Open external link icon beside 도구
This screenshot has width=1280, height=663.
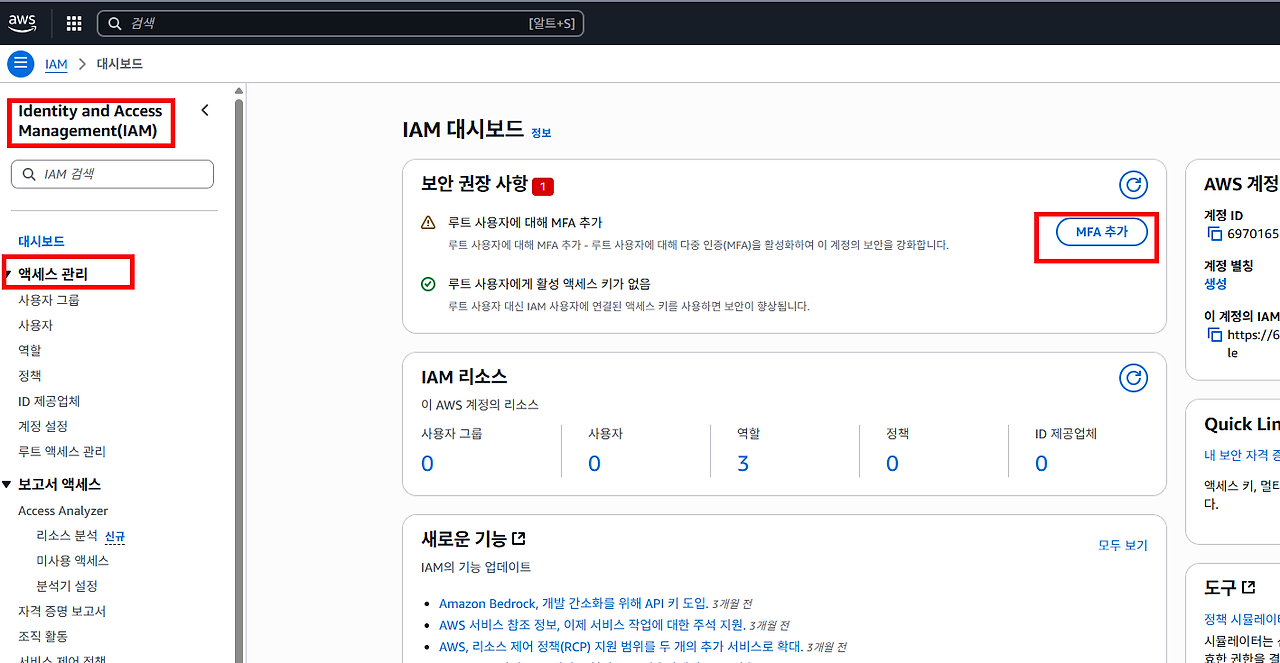[x=1249, y=587]
